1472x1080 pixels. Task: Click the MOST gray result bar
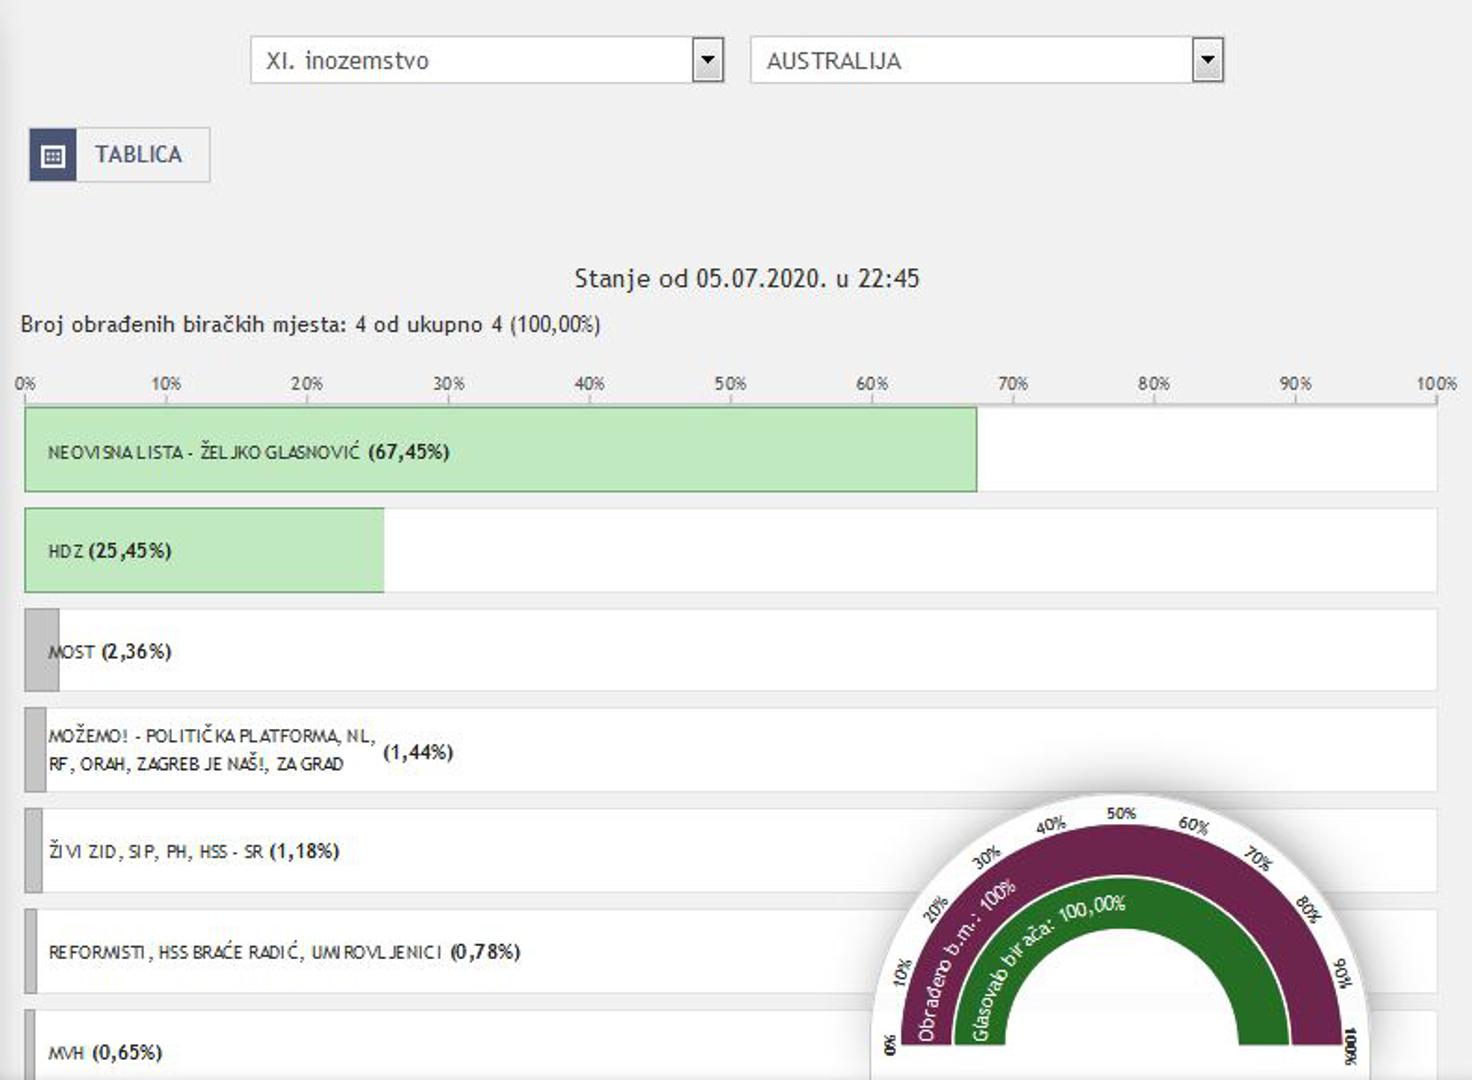point(42,651)
